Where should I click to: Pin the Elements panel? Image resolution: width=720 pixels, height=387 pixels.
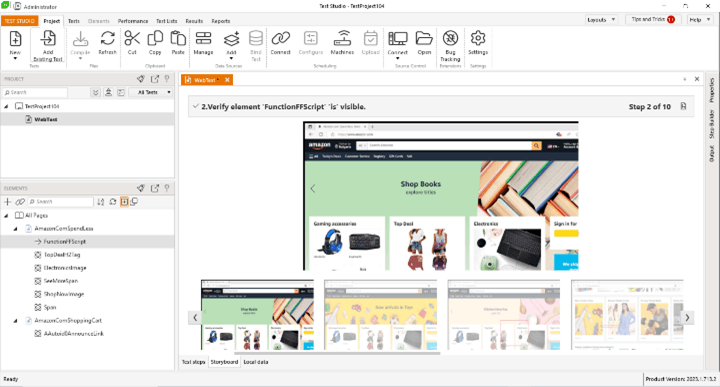pyautogui.click(x=141, y=188)
